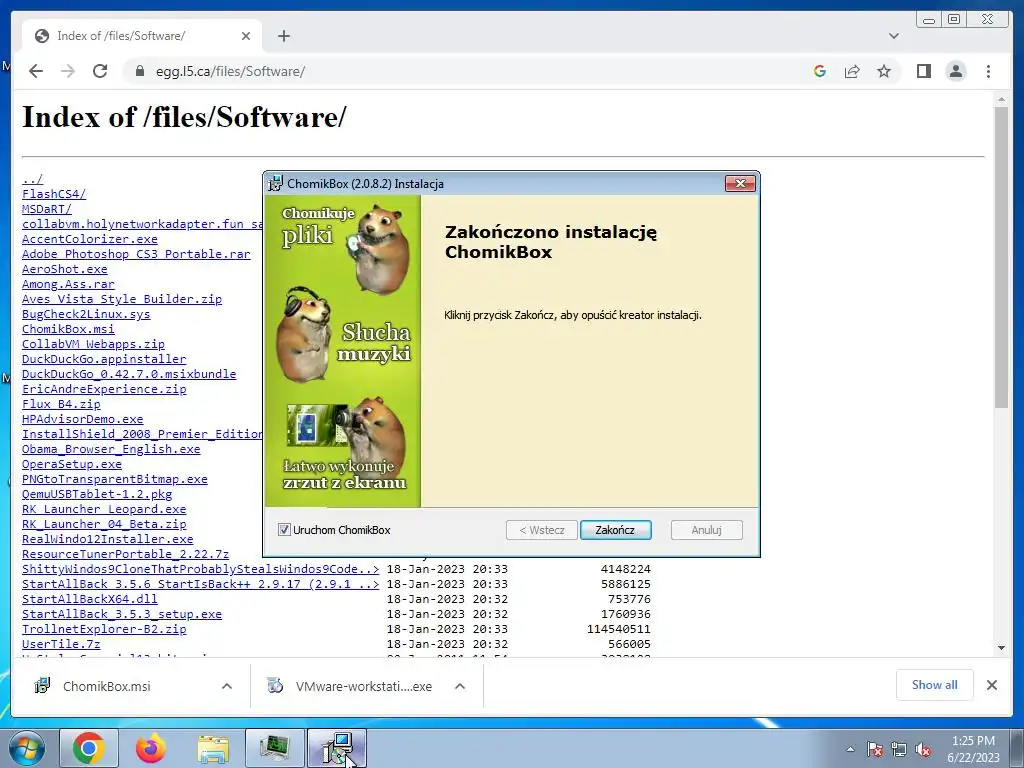Screen dimensions: 1024x768
Task: Click muted volume tray icon
Action: (x=923, y=749)
